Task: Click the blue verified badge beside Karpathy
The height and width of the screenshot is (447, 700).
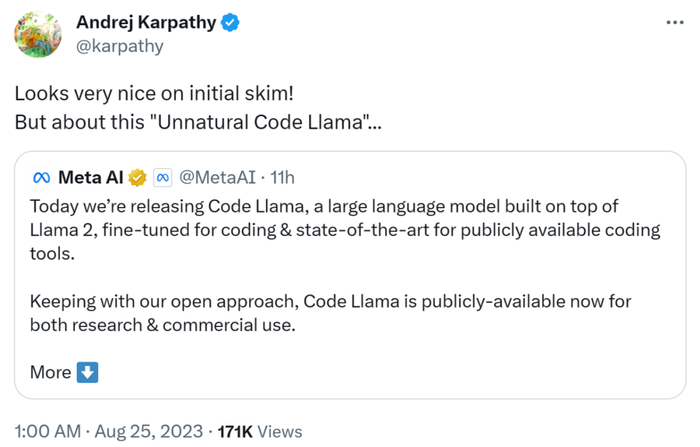Action: click(231, 22)
